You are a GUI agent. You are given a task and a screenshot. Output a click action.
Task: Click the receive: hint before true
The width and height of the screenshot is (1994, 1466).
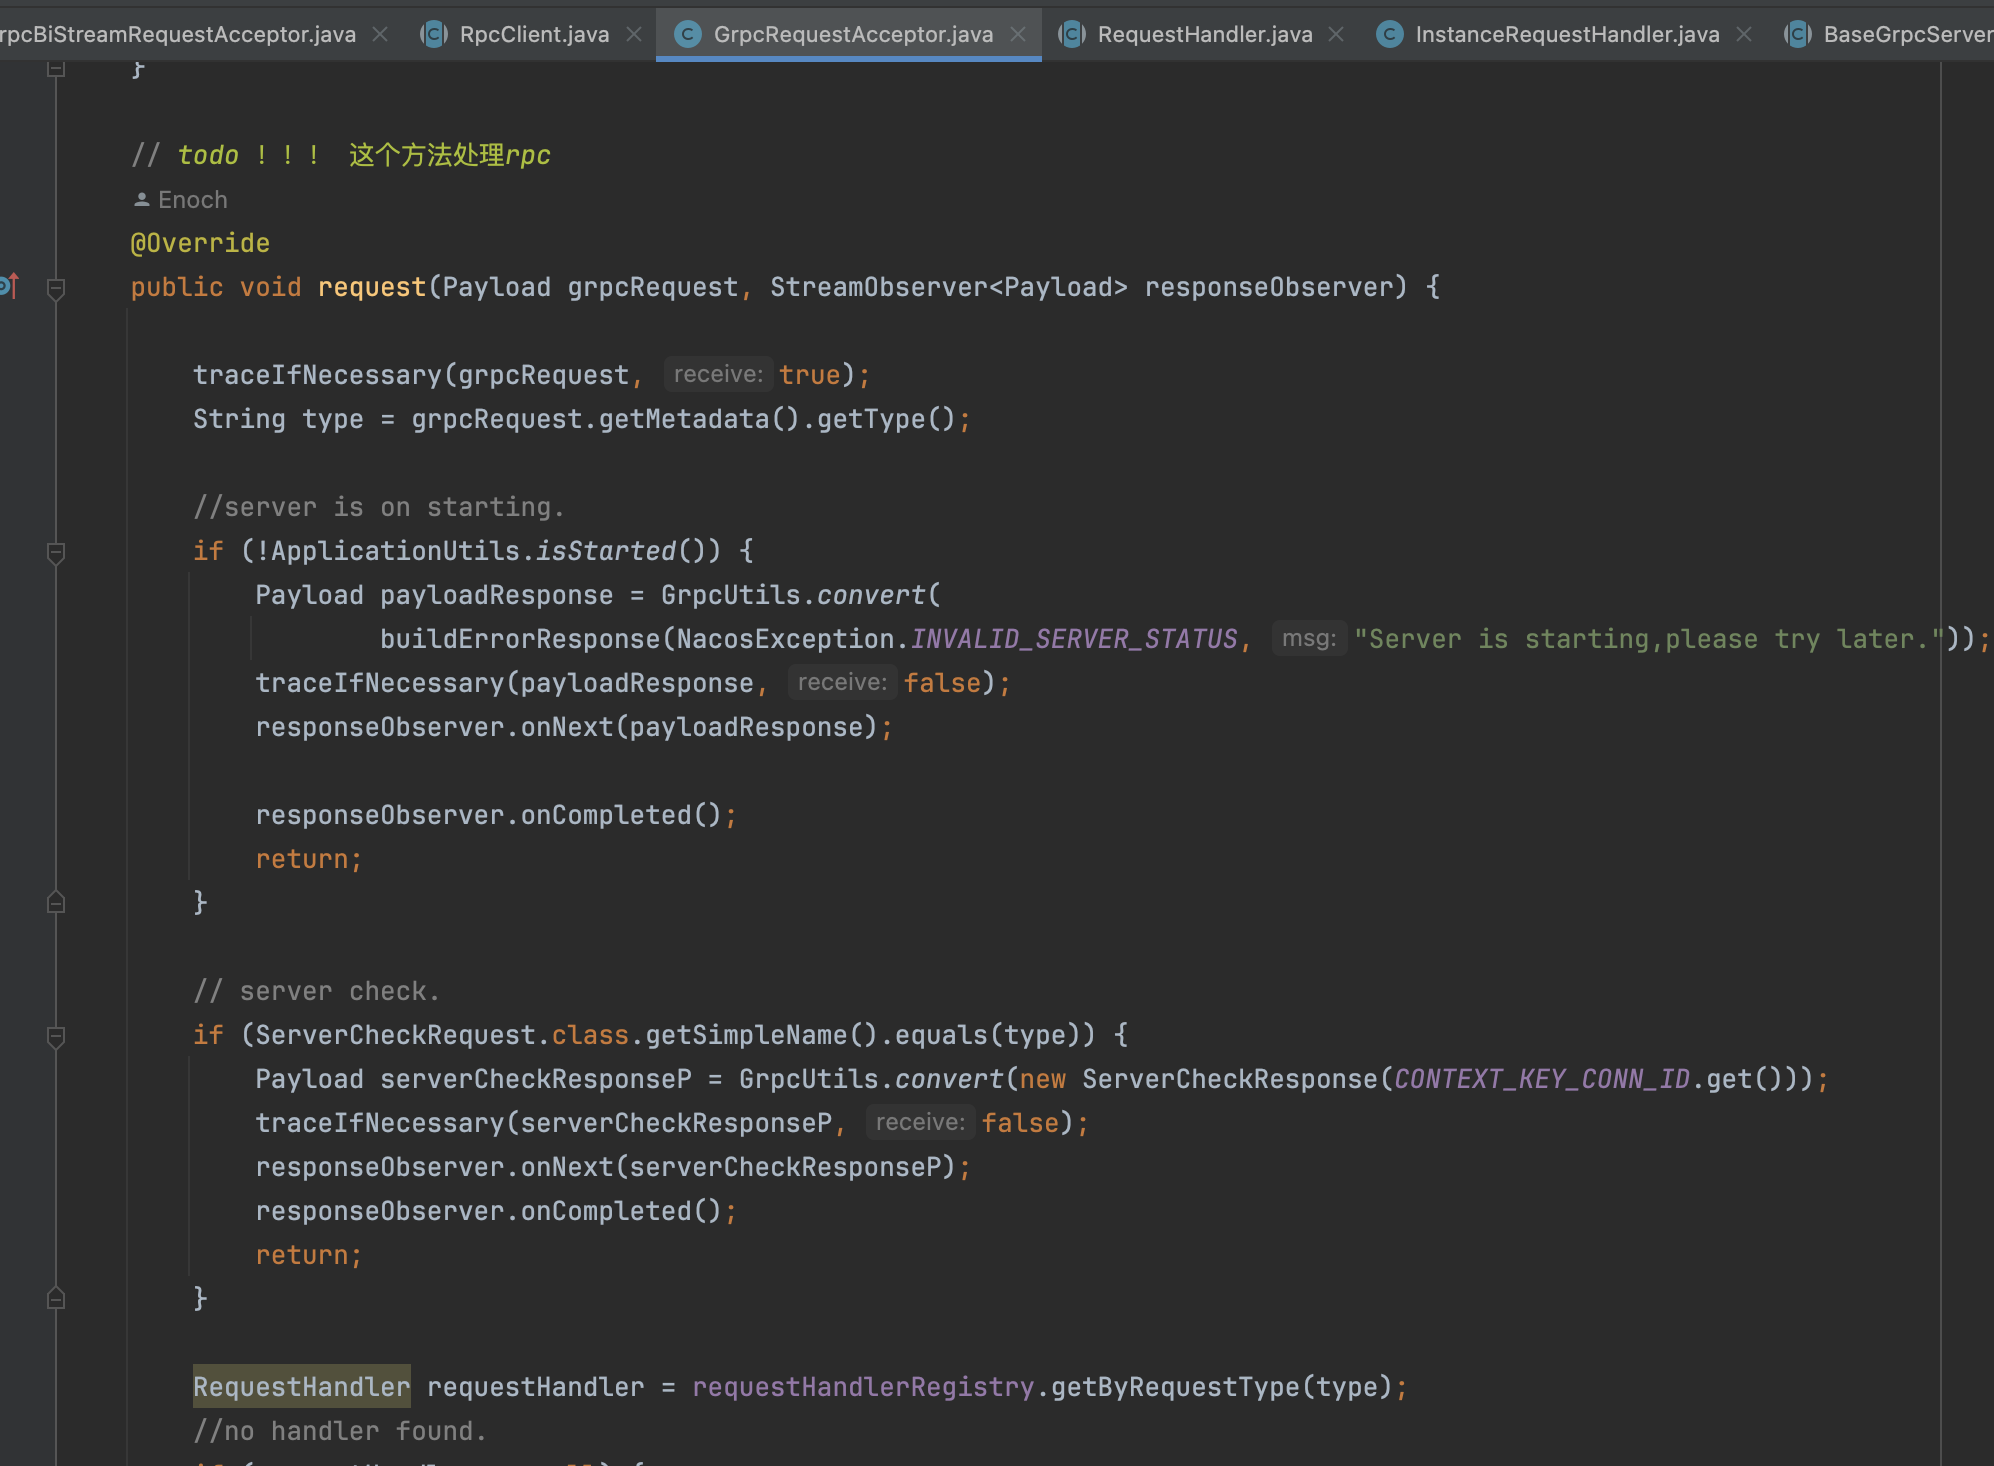pyautogui.click(x=718, y=374)
